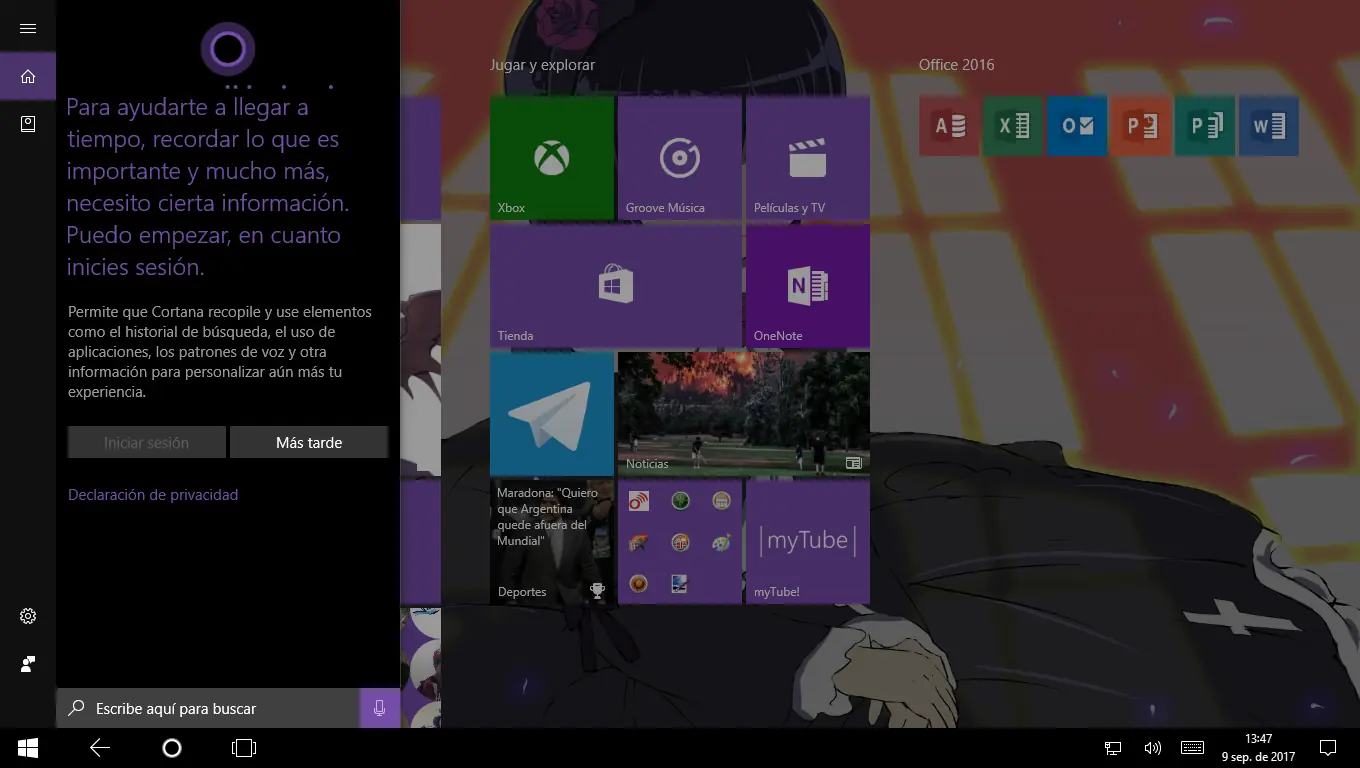Launch the OneNote tile
This screenshot has width=1360, height=768.
807,286
